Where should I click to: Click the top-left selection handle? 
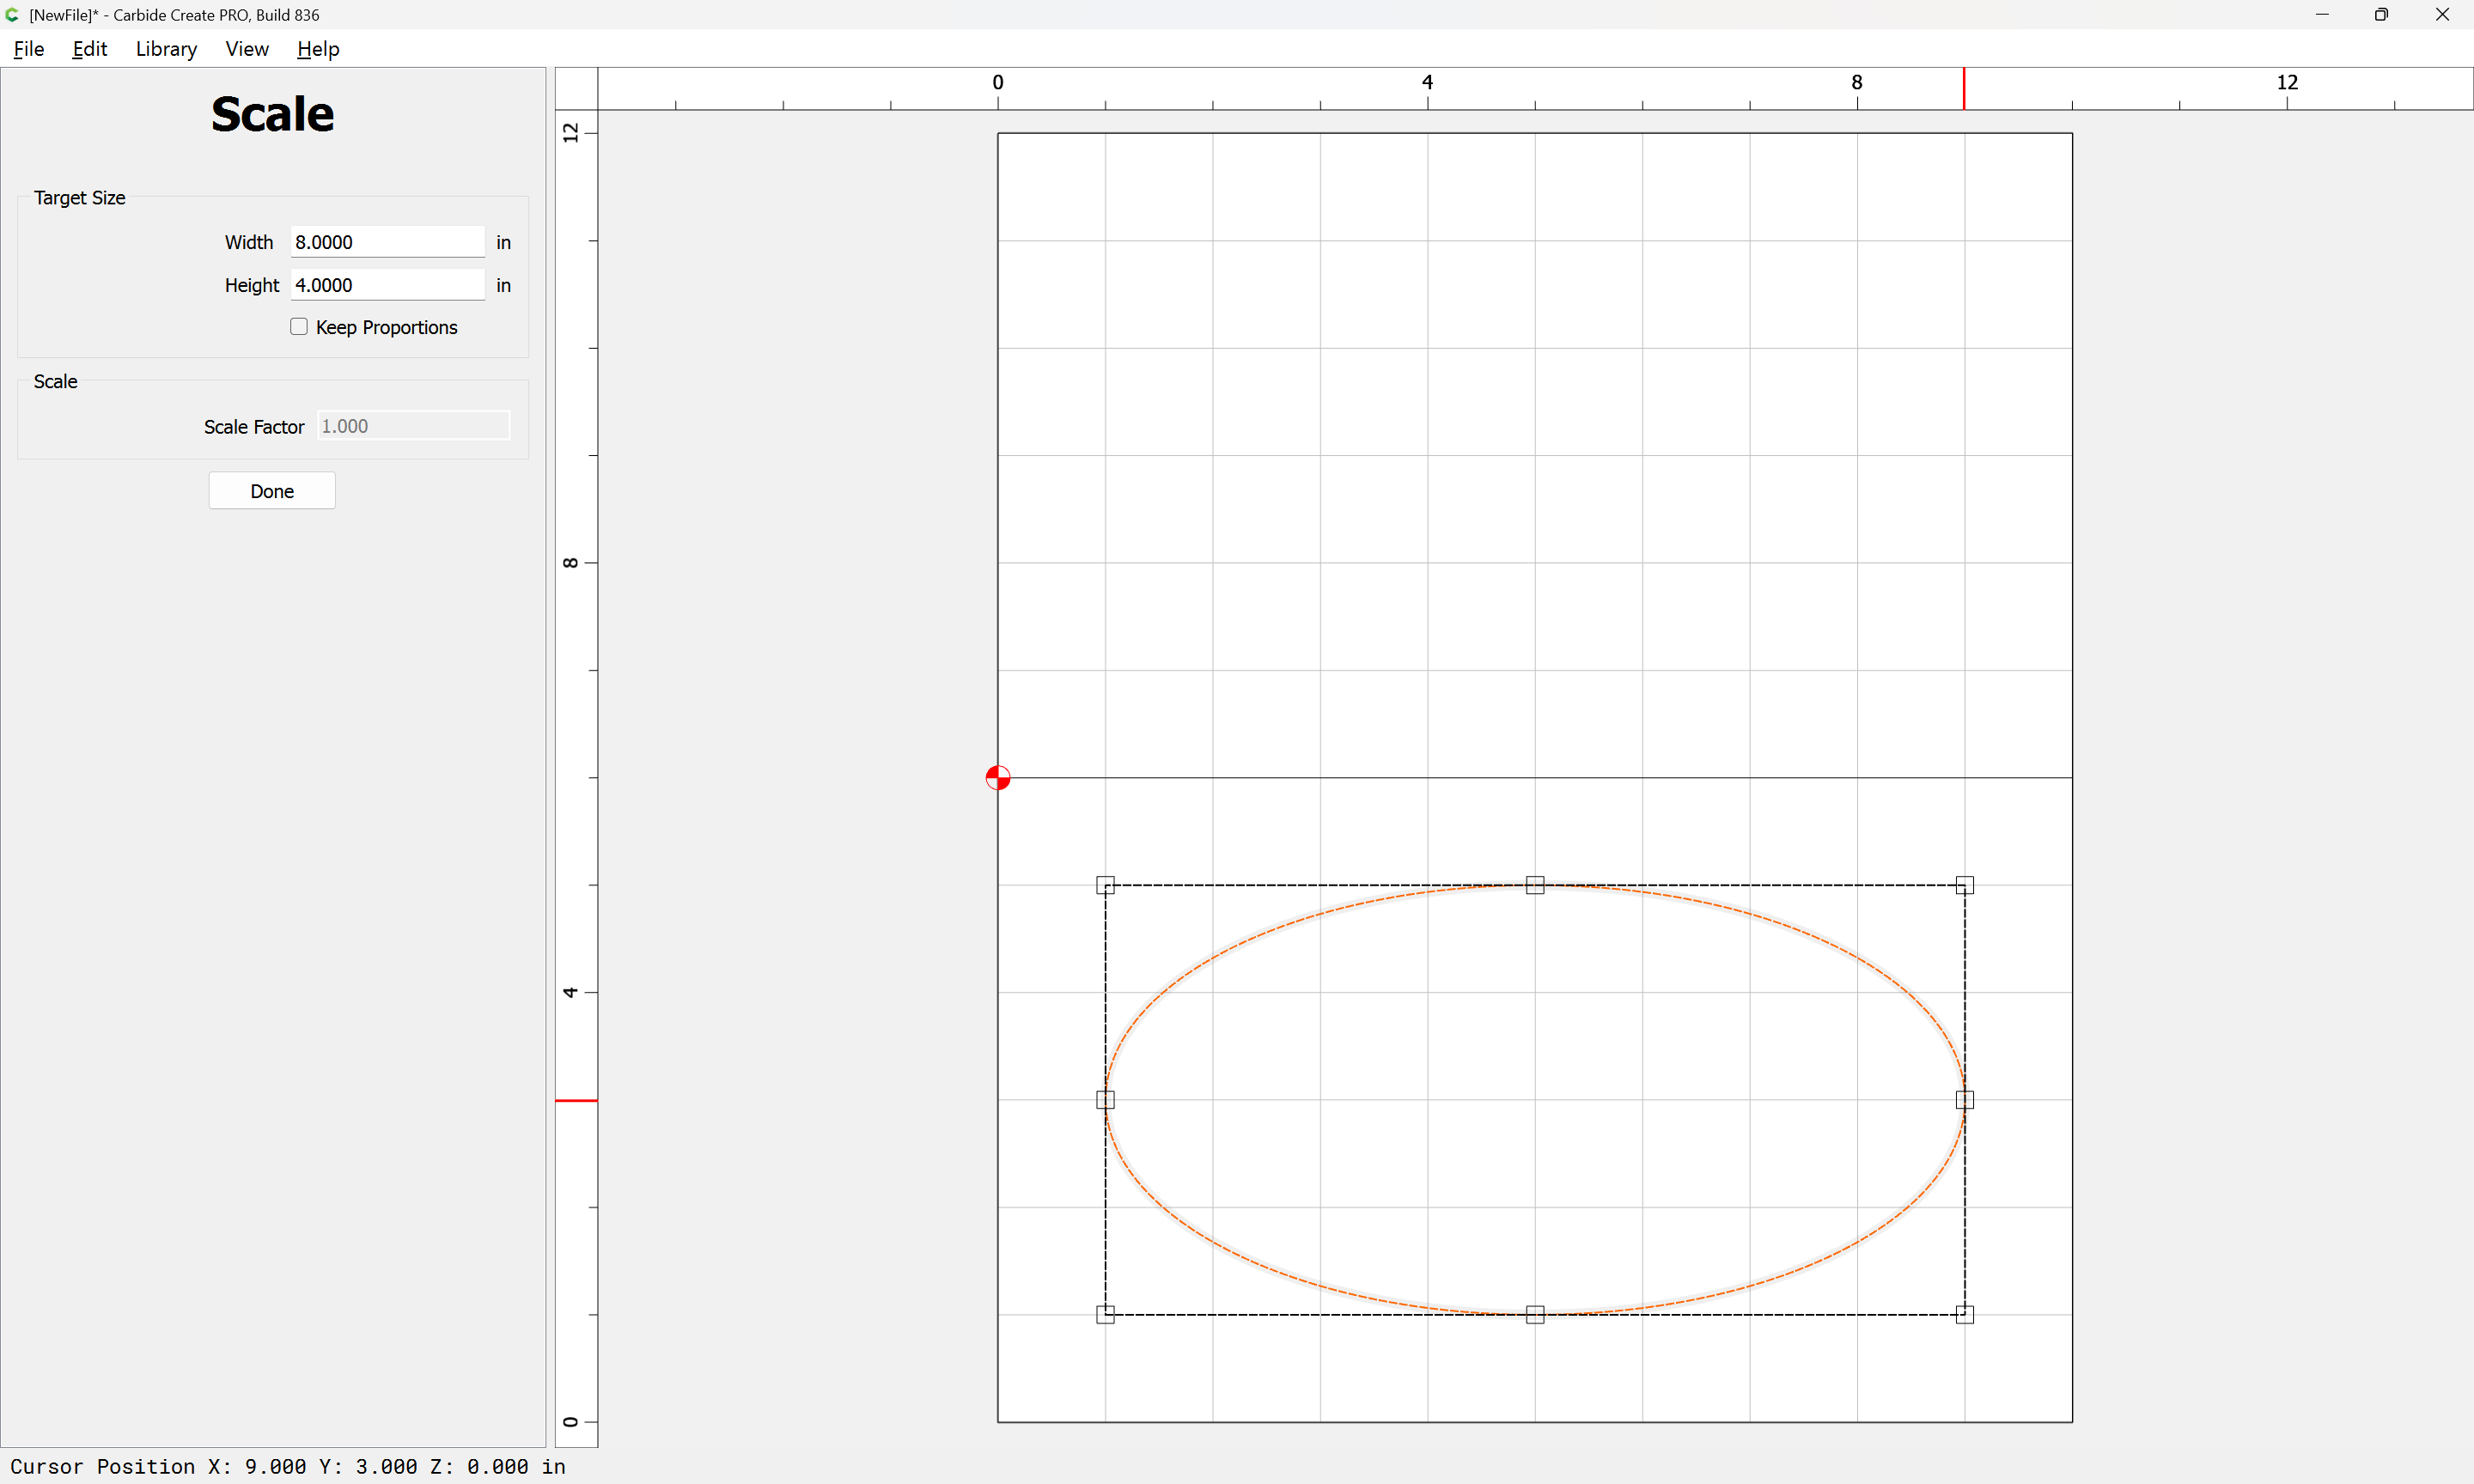[x=1105, y=885]
